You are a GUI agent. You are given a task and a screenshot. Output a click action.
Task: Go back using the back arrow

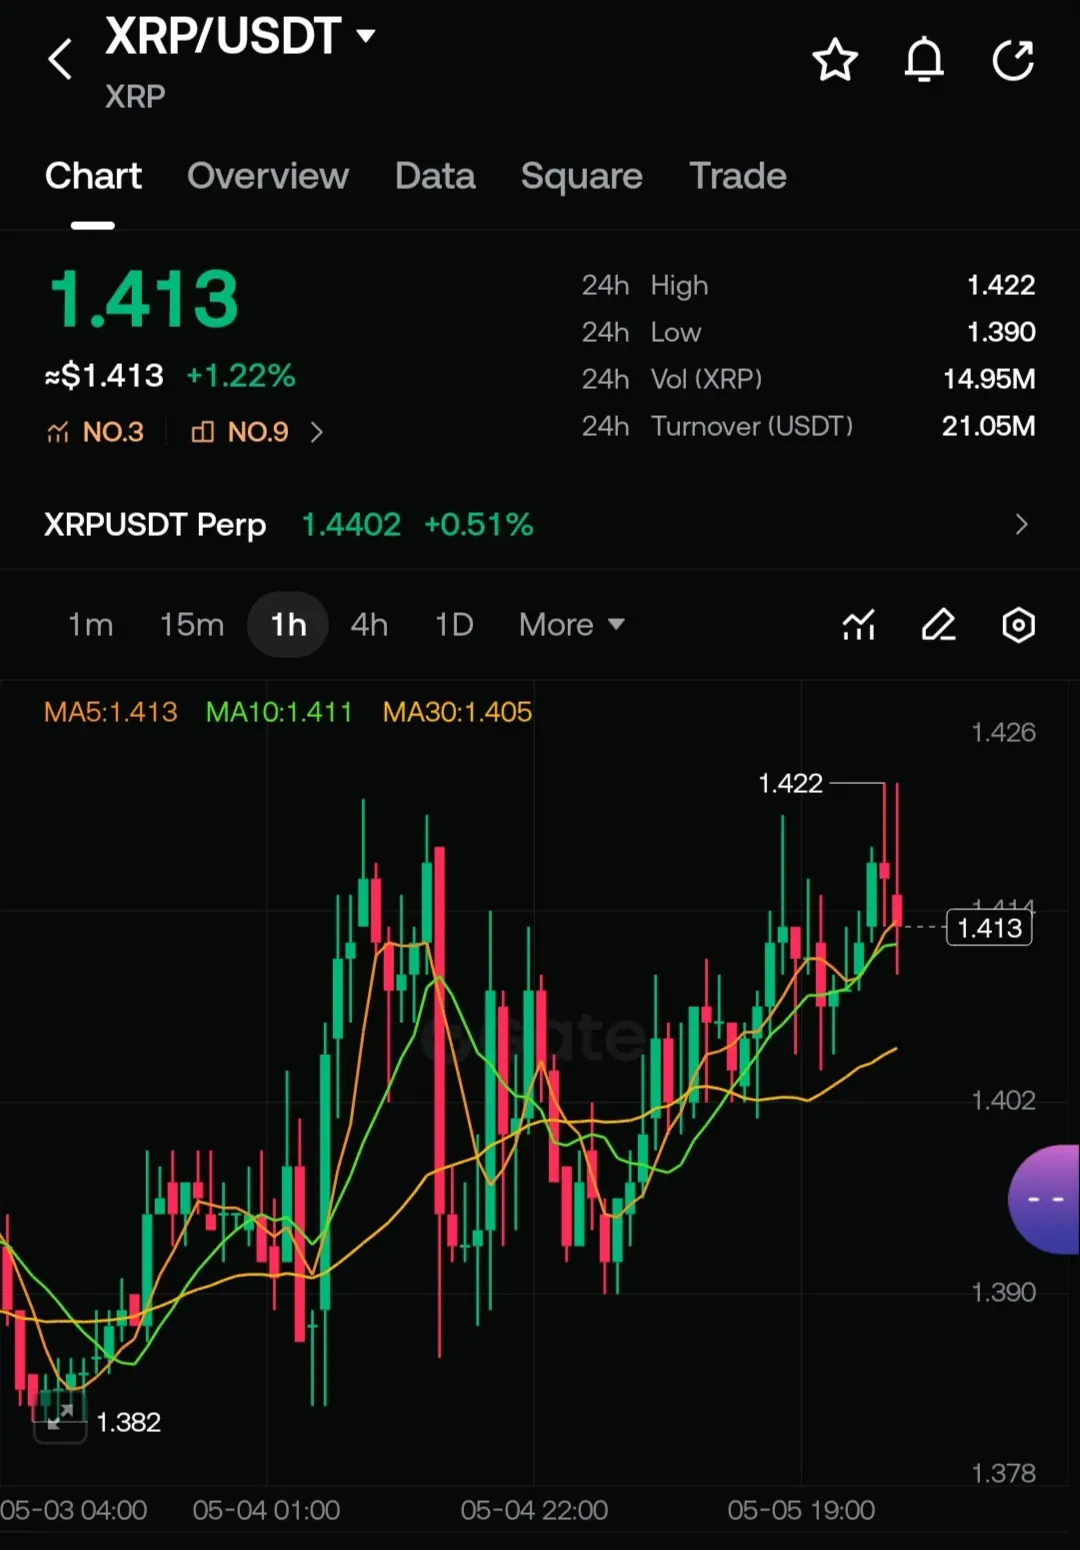pos(60,59)
